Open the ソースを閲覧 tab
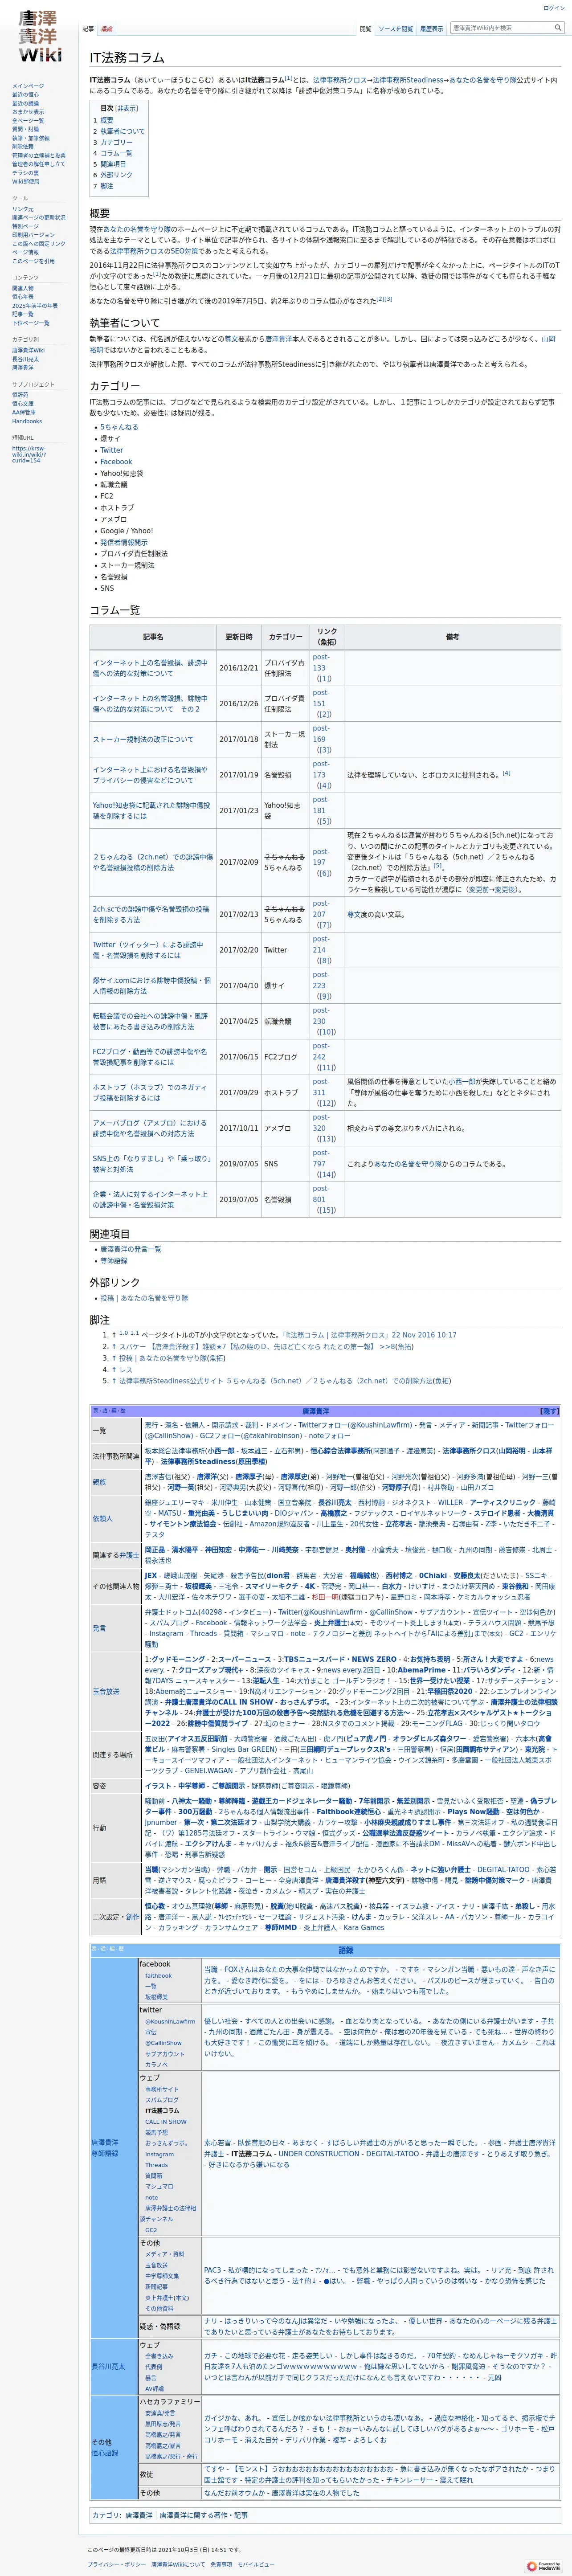This screenshot has height=2576, width=572. 395,29
